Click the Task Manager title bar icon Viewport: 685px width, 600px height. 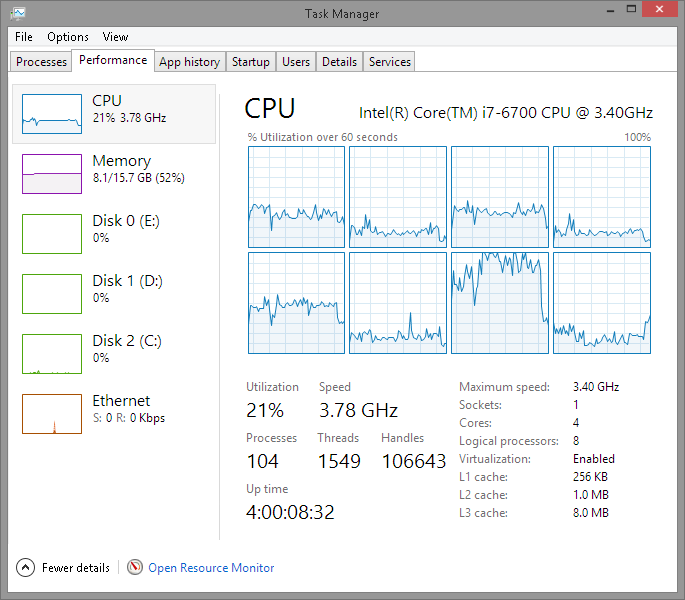(19, 12)
